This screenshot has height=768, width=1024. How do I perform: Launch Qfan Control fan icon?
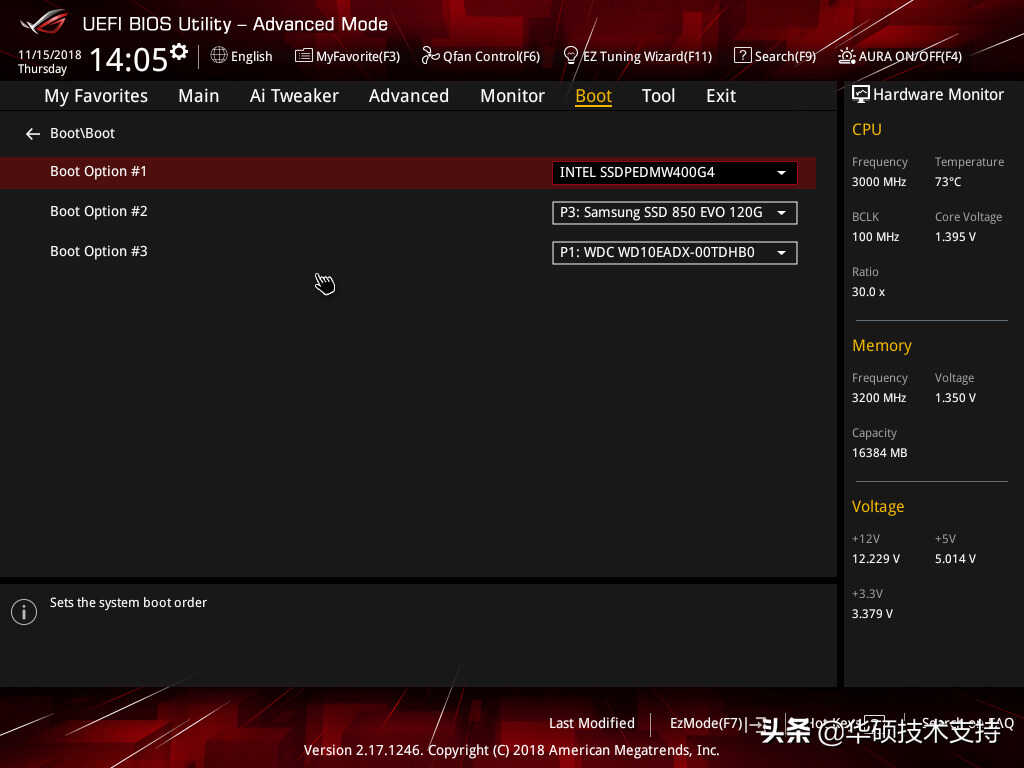(430, 56)
